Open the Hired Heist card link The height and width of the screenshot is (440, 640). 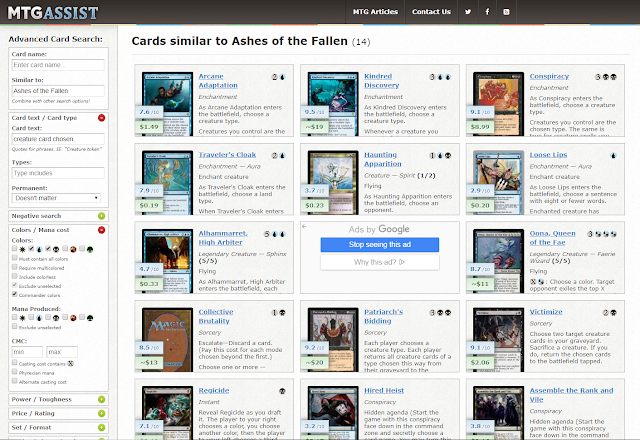(384, 391)
